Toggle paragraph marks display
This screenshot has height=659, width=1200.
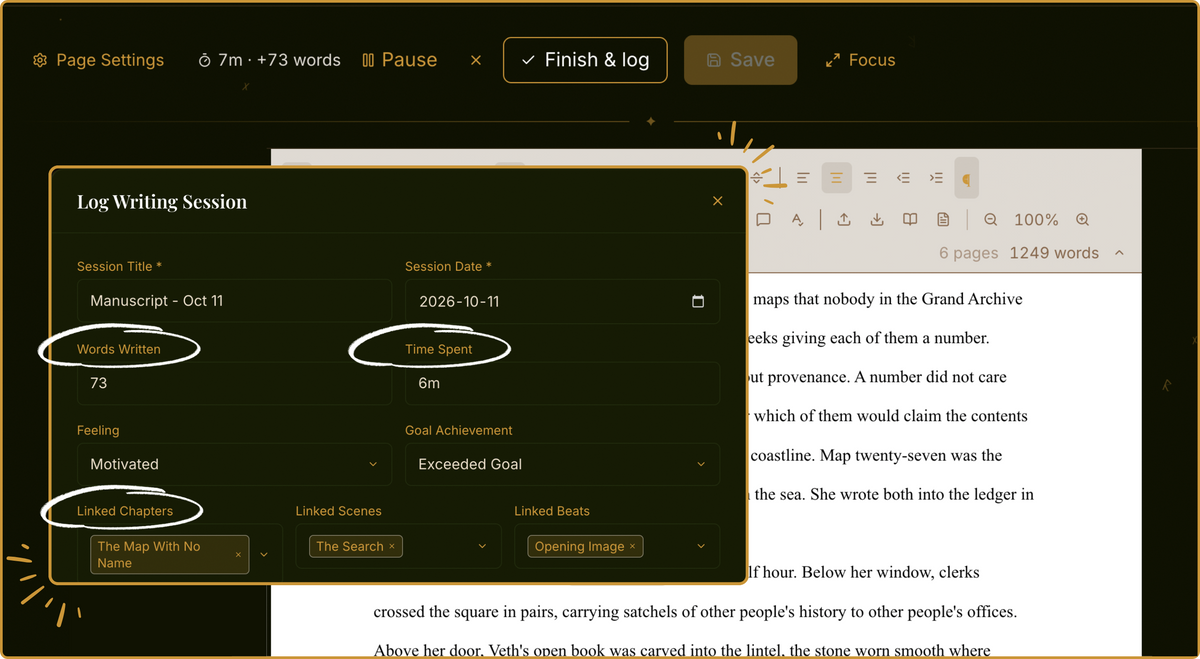click(967, 178)
